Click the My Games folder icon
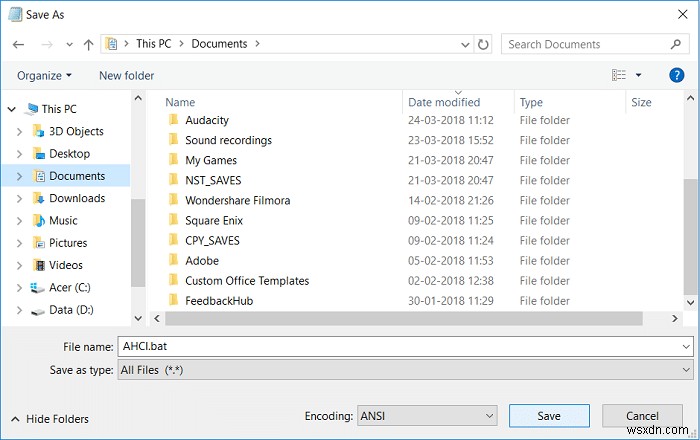The width and height of the screenshot is (700, 440). pos(174,160)
